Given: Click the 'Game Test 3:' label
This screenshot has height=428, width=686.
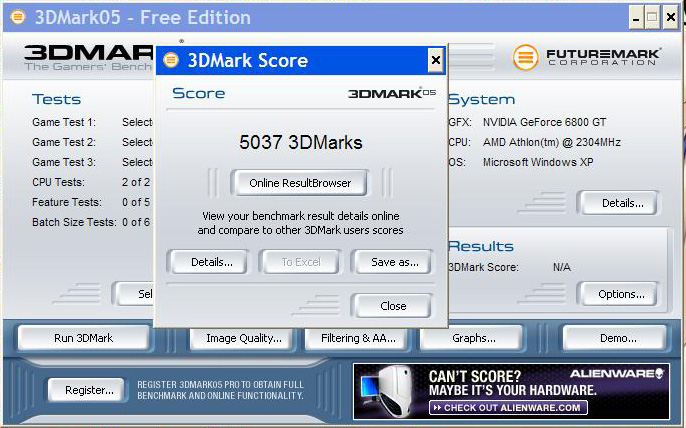Looking at the screenshot, I should [x=64, y=162].
